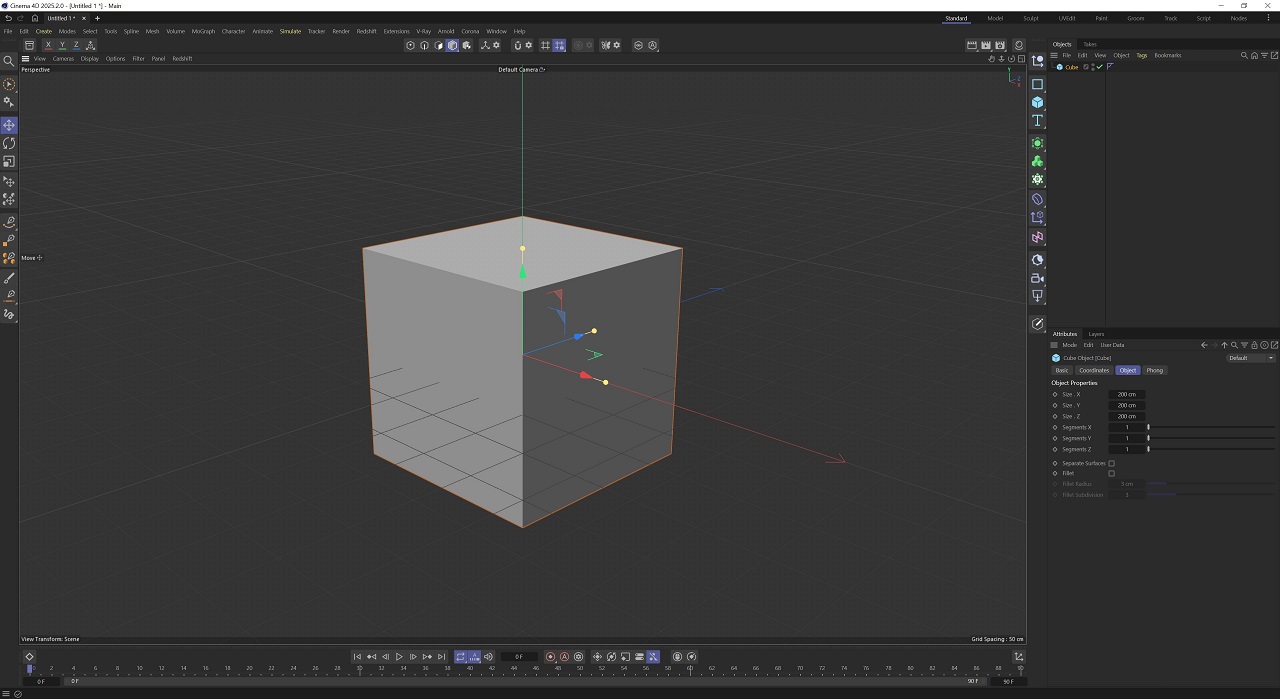Click the Record Active Objects button
1280x699 pixels.
(x=550, y=657)
